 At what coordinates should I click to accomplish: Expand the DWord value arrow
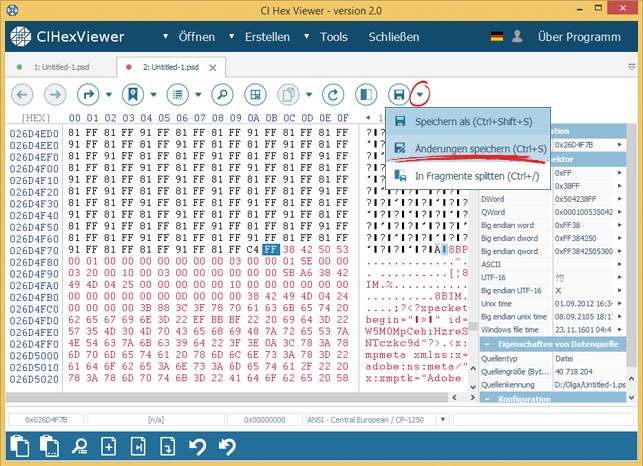tap(620, 199)
